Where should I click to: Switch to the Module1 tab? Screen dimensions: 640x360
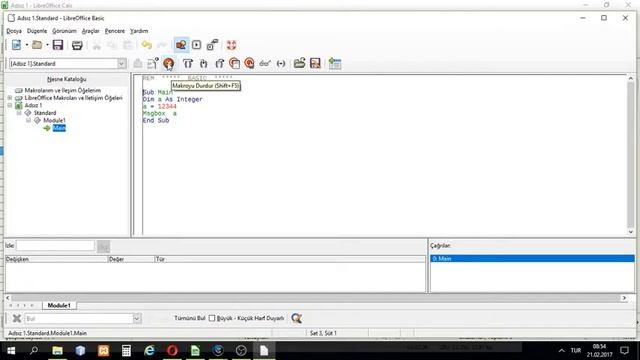tap(59, 305)
